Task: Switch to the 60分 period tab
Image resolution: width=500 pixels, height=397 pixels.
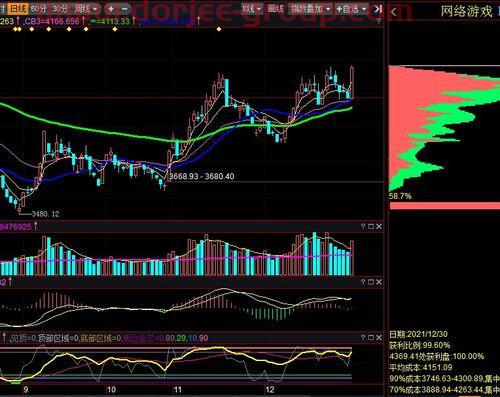Action: [39, 9]
